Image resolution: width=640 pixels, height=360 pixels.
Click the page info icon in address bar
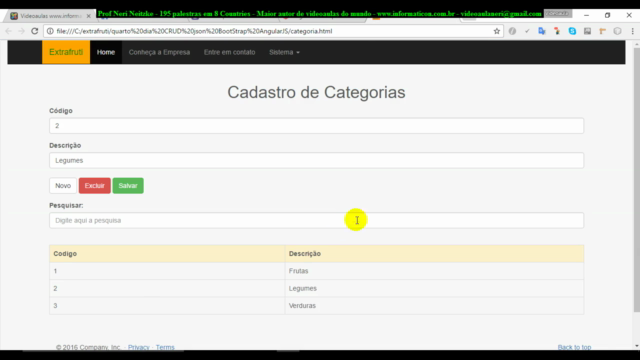pyautogui.click(x=50, y=31)
